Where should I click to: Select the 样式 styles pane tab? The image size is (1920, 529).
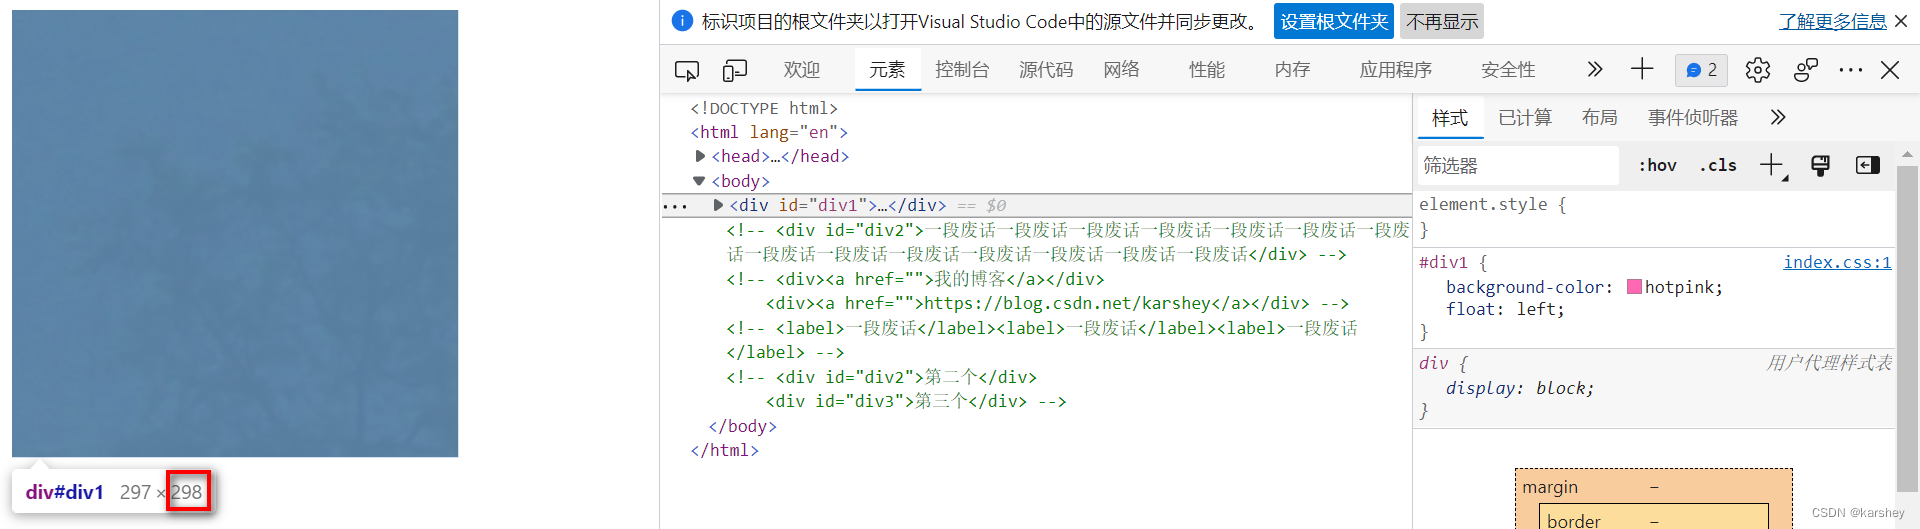[1450, 118]
